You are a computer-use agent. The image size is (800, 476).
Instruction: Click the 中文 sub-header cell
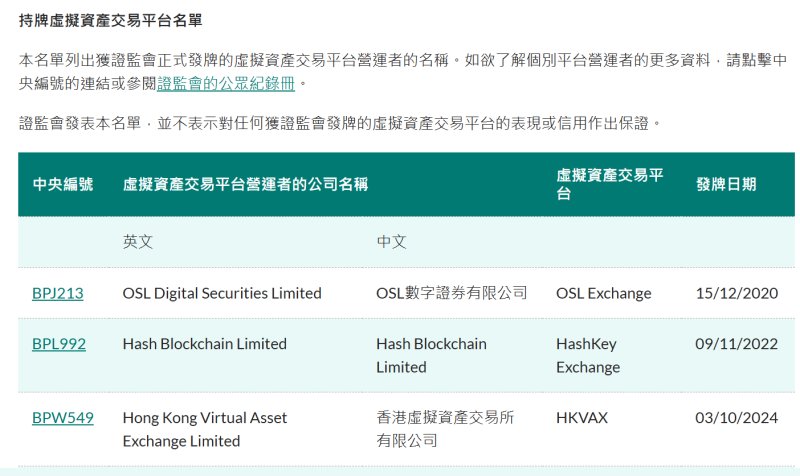tap(391, 241)
